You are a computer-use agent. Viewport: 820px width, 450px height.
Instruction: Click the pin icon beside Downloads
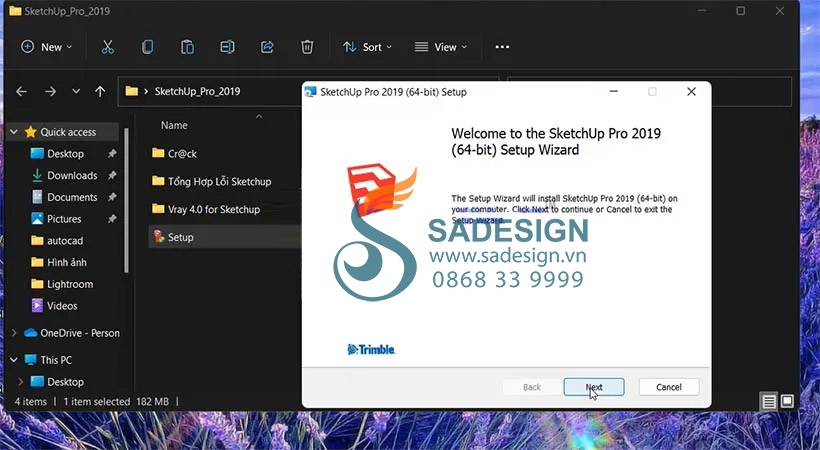tap(111, 176)
